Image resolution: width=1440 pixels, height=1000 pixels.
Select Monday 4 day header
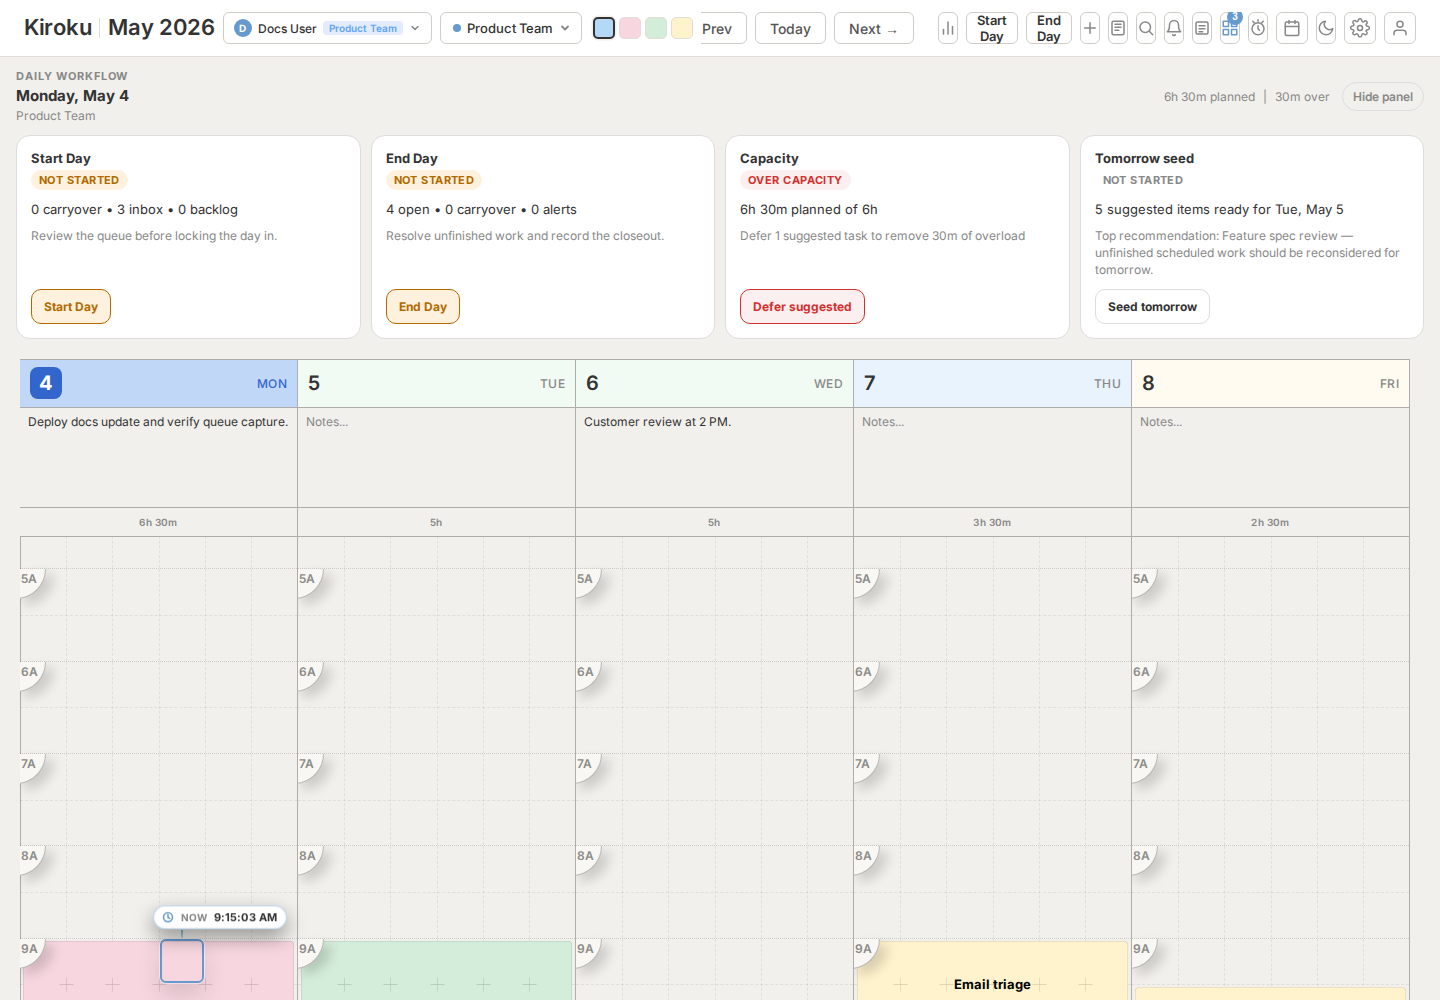[159, 383]
